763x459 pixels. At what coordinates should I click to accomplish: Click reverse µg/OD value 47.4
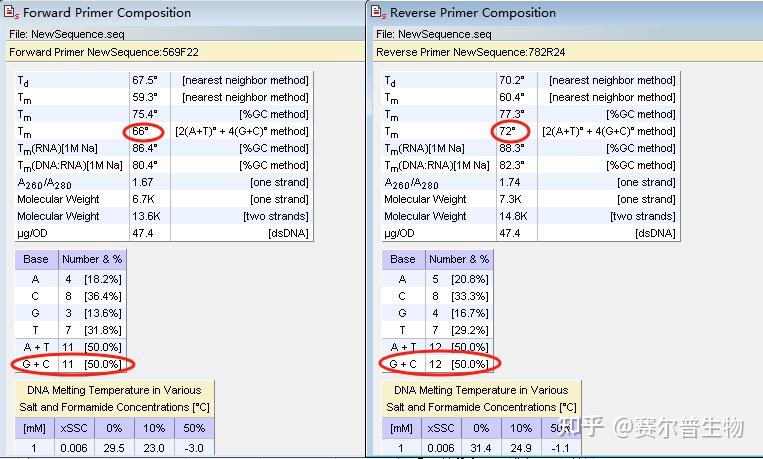pos(509,234)
